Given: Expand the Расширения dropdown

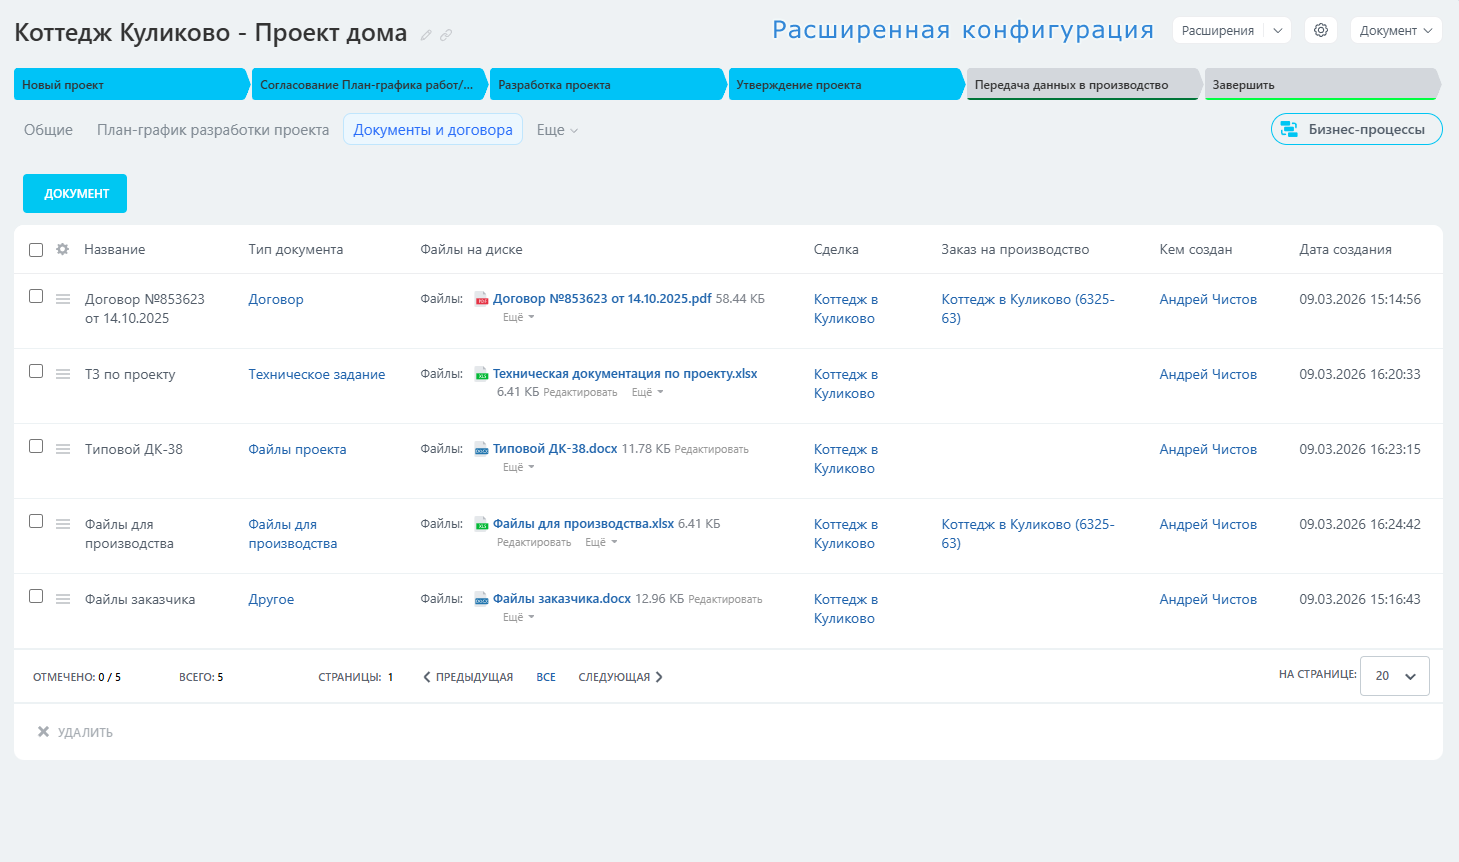Looking at the screenshot, I should [x=1277, y=30].
